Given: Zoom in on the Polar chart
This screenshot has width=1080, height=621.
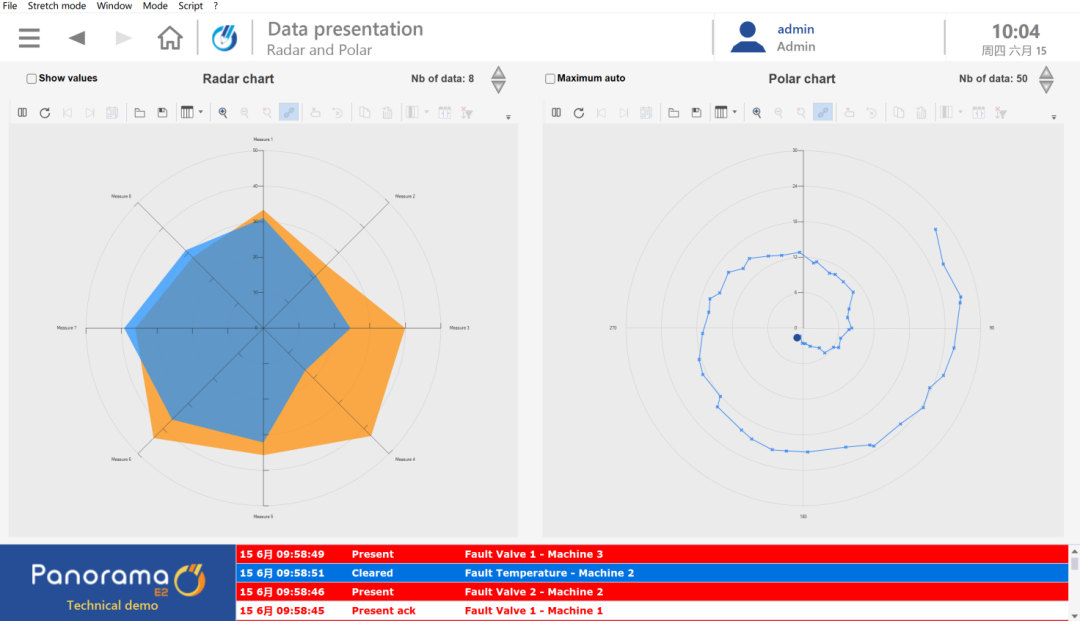Looking at the screenshot, I should 757,113.
